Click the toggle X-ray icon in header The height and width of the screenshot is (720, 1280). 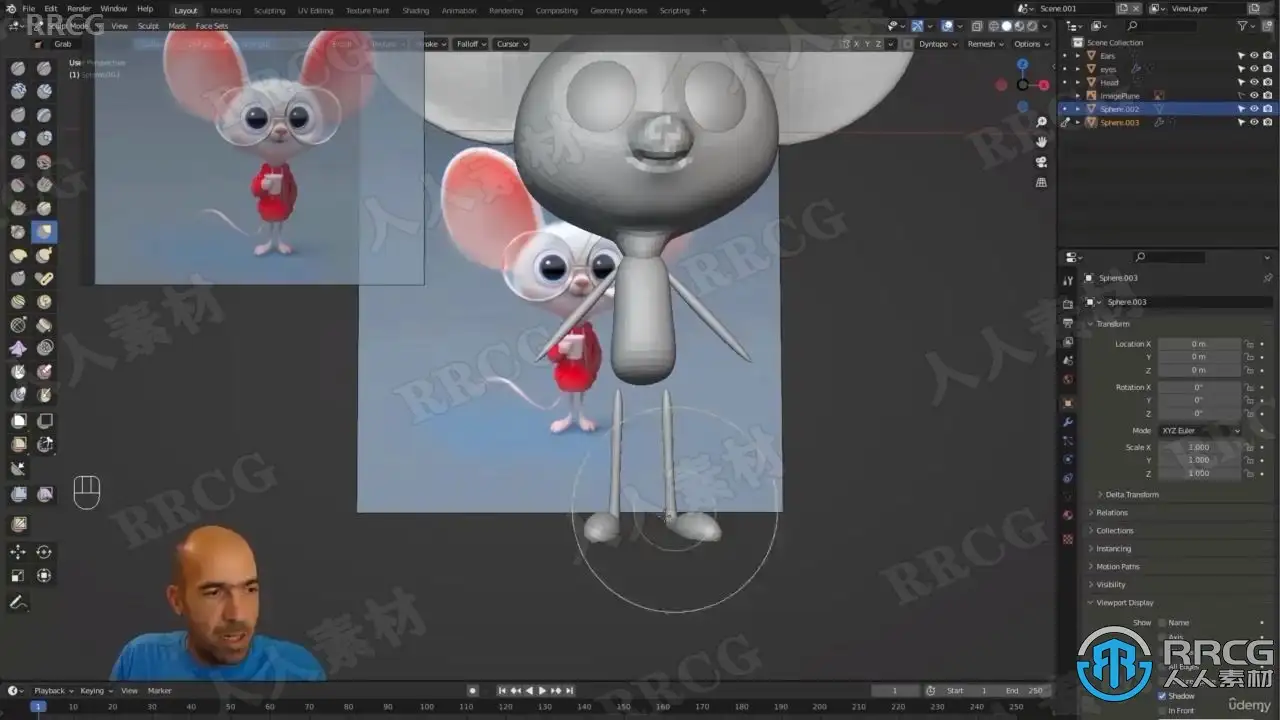click(x=976, y=27)
